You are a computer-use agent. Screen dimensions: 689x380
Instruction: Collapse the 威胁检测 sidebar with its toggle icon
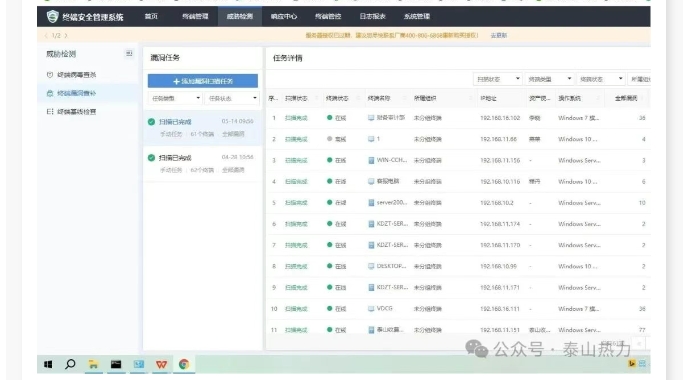(129, 54)
